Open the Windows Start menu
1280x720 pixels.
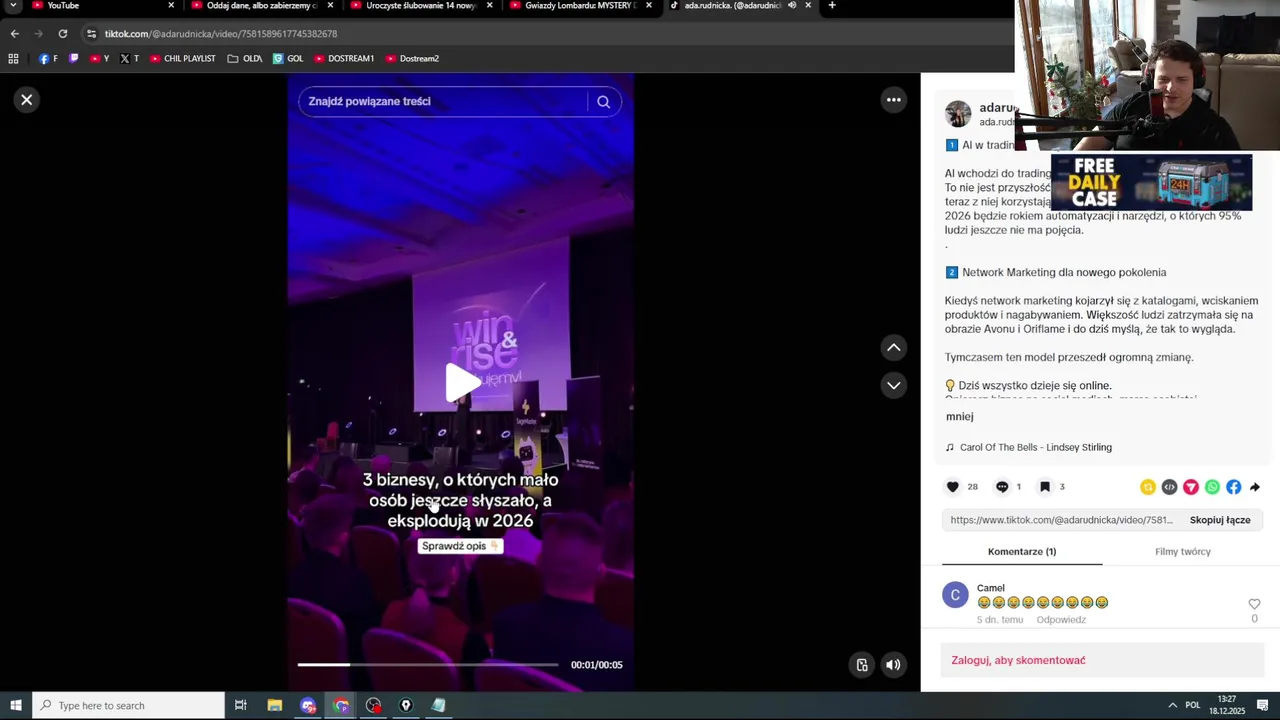point(16,706)
